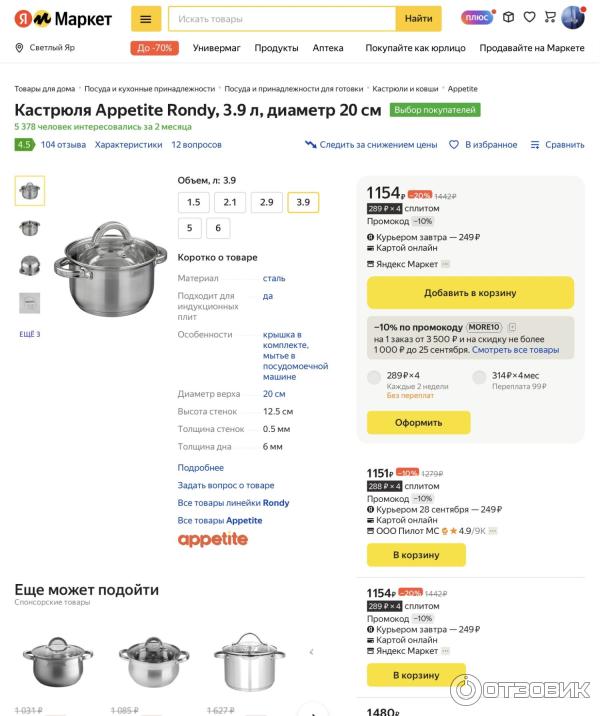Click the Добавить в корзину button
The width and height of the screenshot is (600, 716).
coord(470,293)
